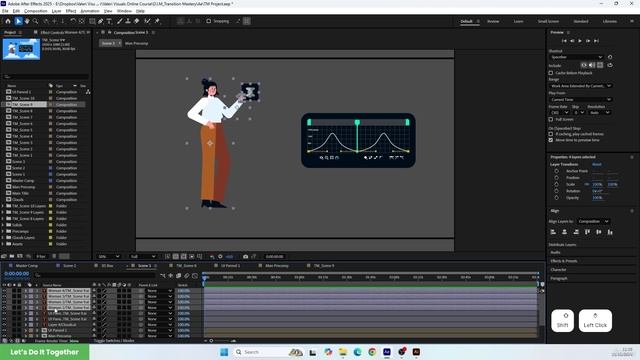Align layers to left edge
The image size is (640, 360).
tap(553, 232)
